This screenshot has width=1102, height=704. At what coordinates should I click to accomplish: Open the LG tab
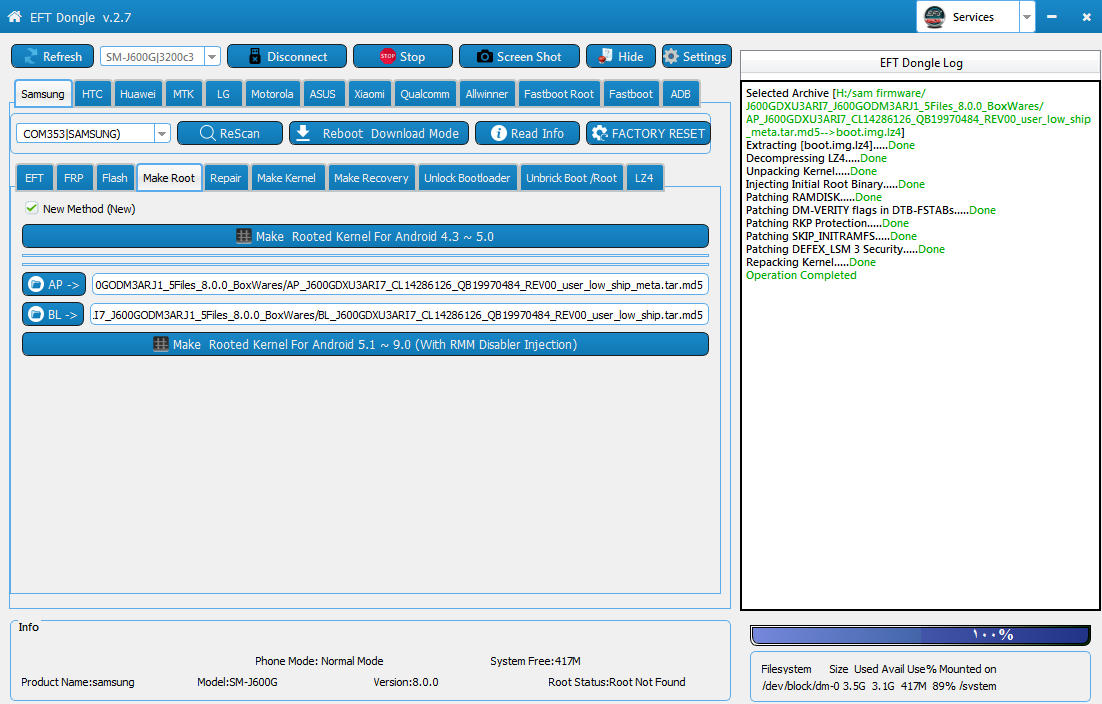click(x=223, y=94)
